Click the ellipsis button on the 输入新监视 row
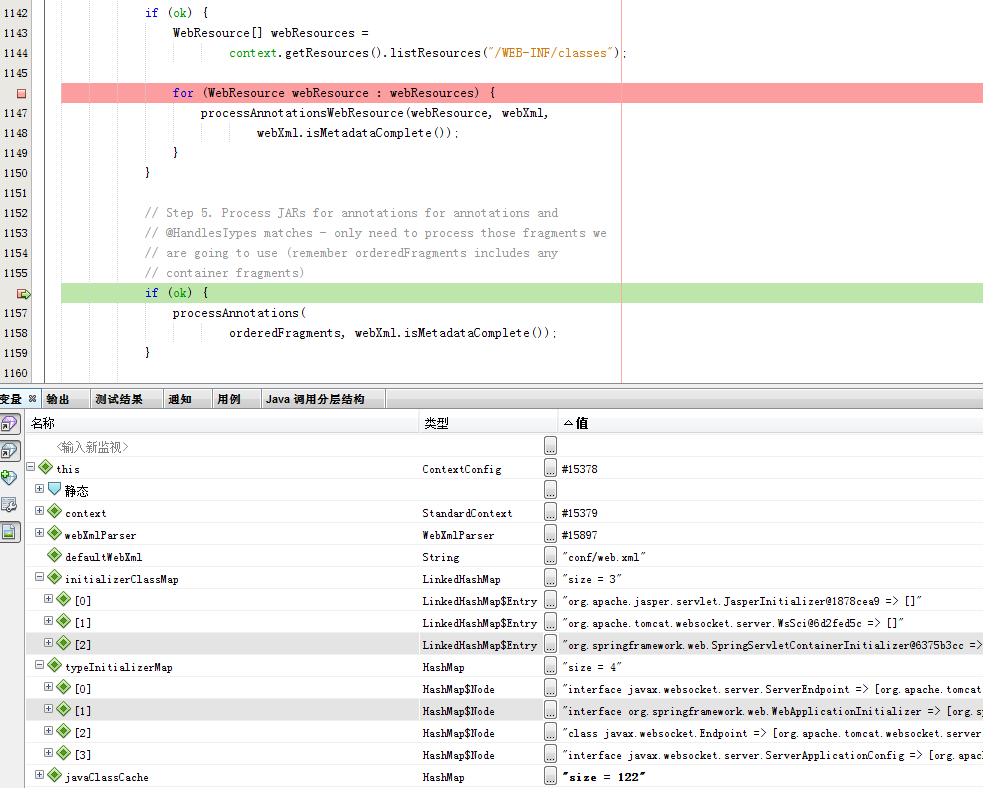This screenshot has height=788, width=983. tap(550, 446)
